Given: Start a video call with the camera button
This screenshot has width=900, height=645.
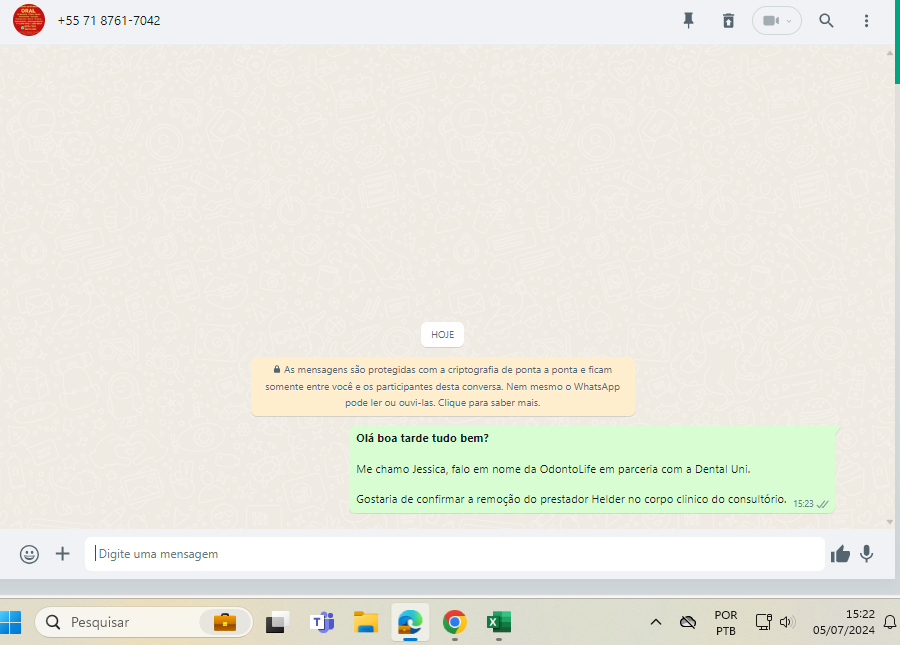Looking at the screenshot, I should (771, 21).
